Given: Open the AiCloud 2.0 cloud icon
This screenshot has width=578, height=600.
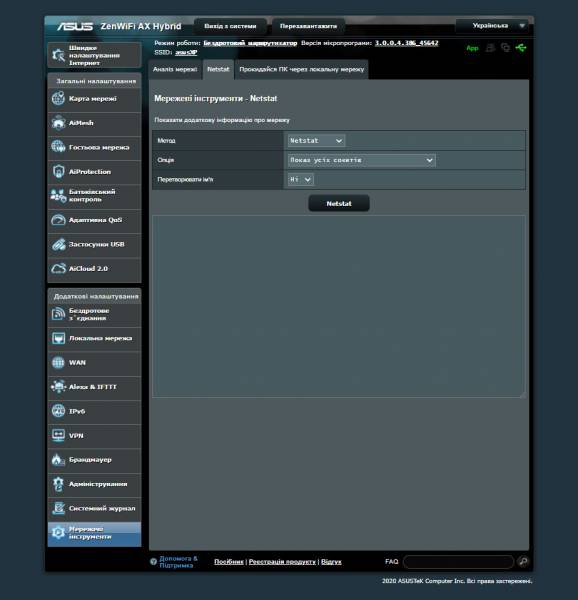Looking at the screenshot, I should click(x=58, y=268).
